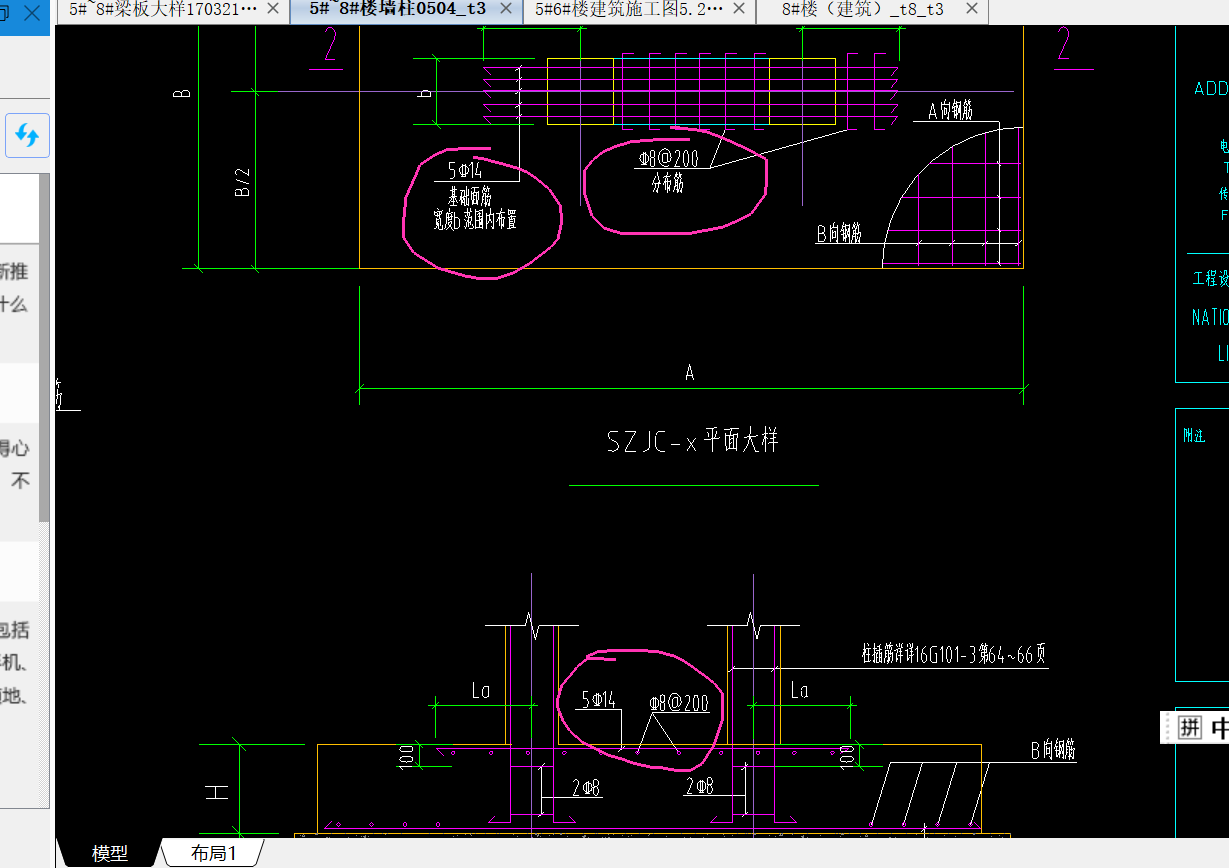Close the 5#~8#梁板大样170321 tab
Screen dimensions: 1229x868
point(274,10)
